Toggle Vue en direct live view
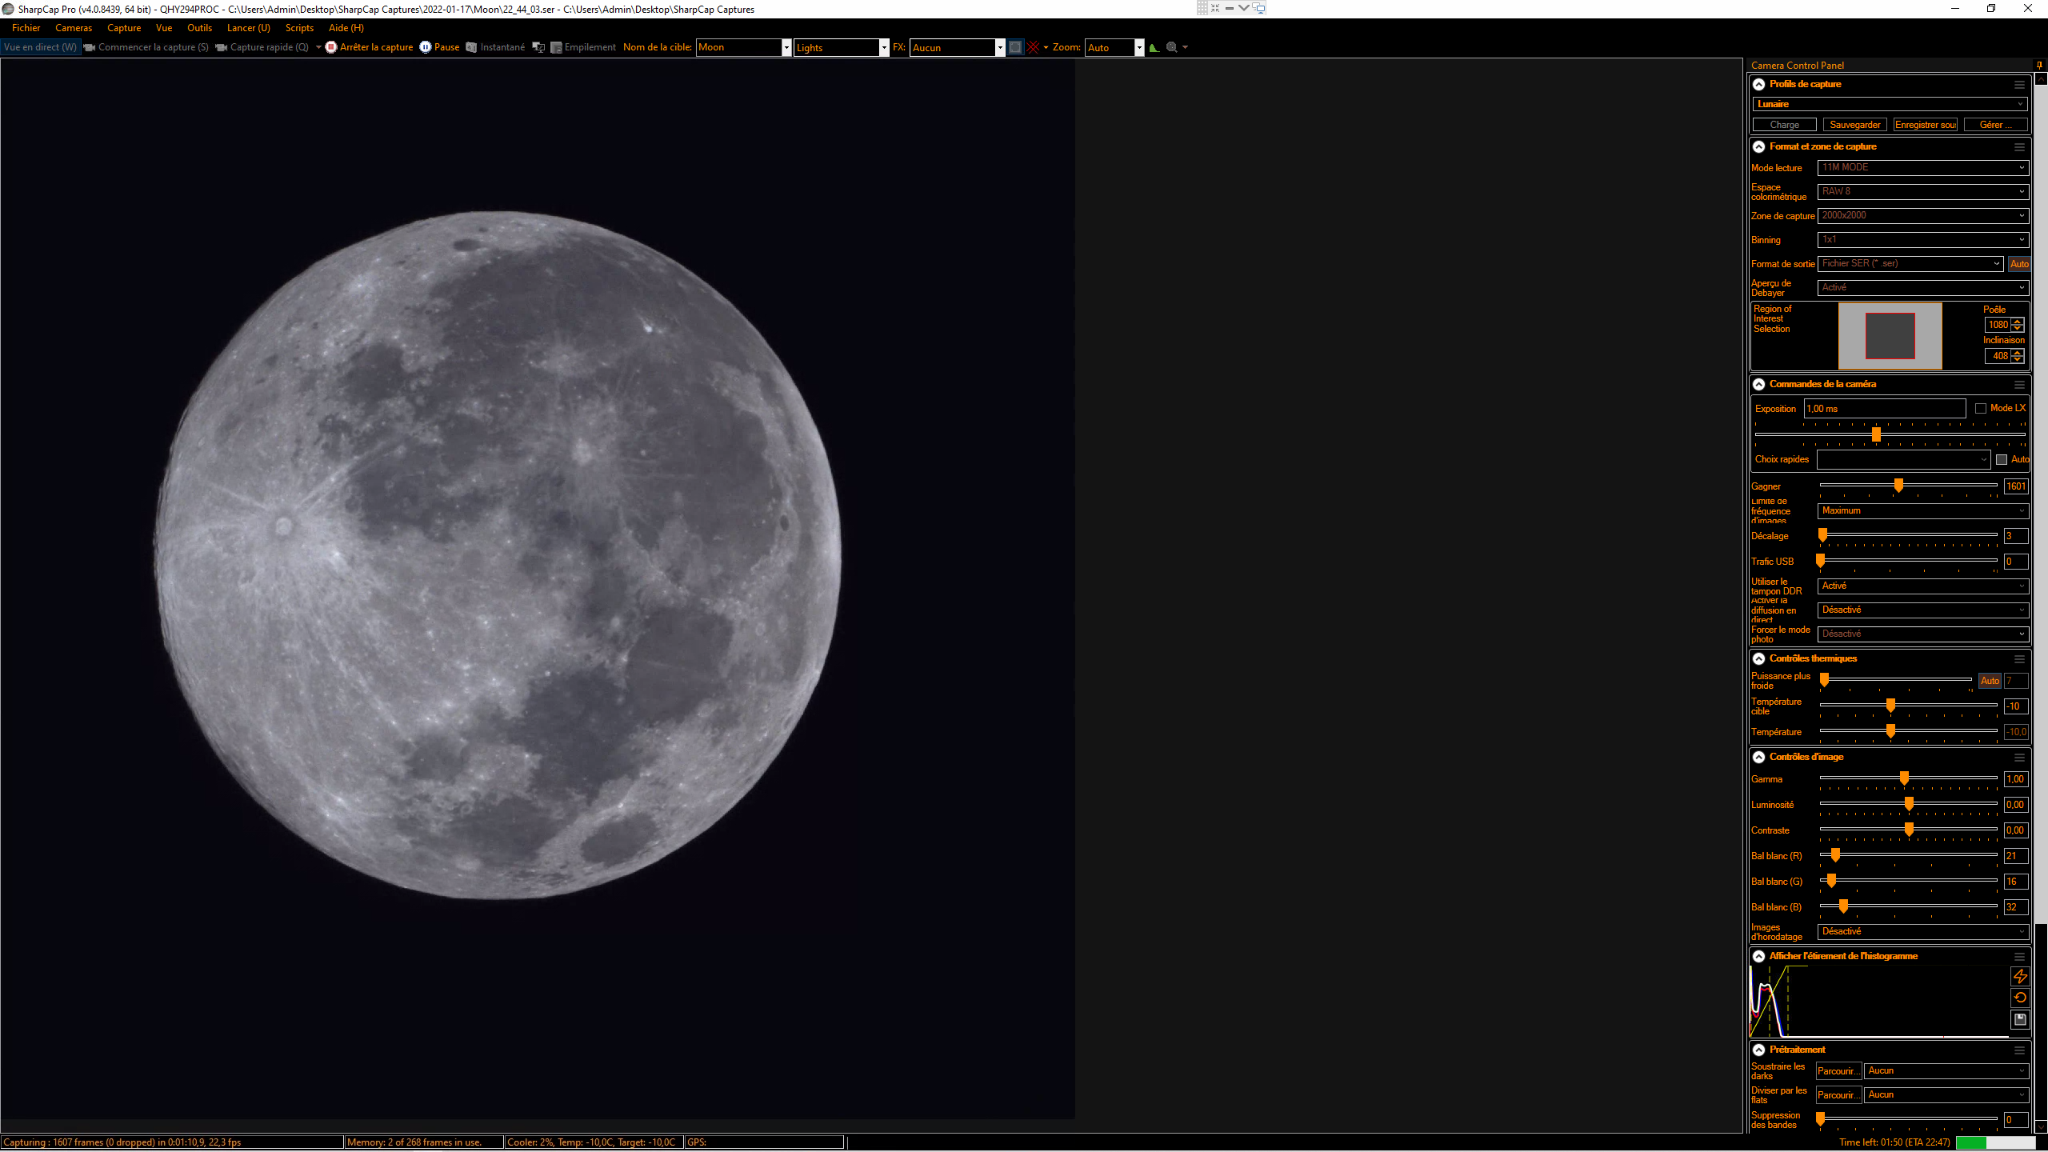The height and width of the screenshot is (1152, 2048). [x=40, y=47]
